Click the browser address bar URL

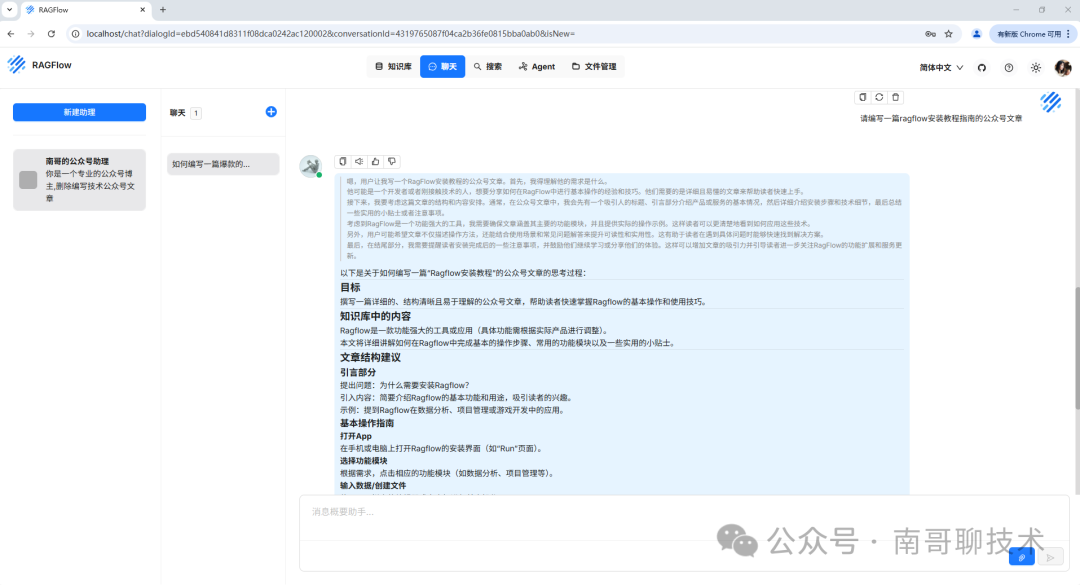click(x=331, y=34)
